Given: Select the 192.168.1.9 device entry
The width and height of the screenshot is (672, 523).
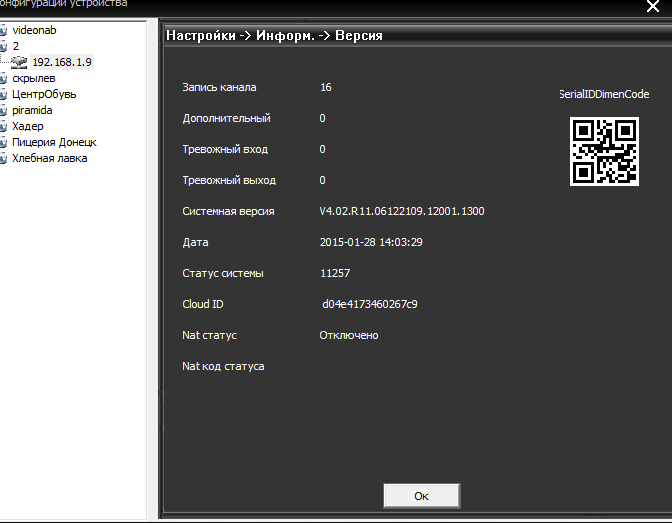Looking at the screenshot, I should pyautogui.click(x=60, y=62).
